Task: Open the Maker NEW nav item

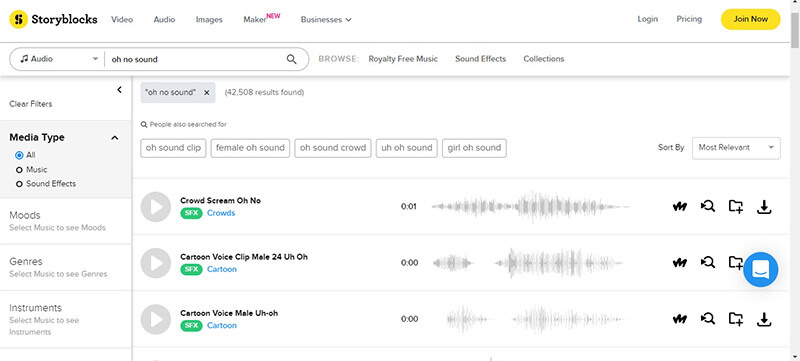Action: coord(262,19)
